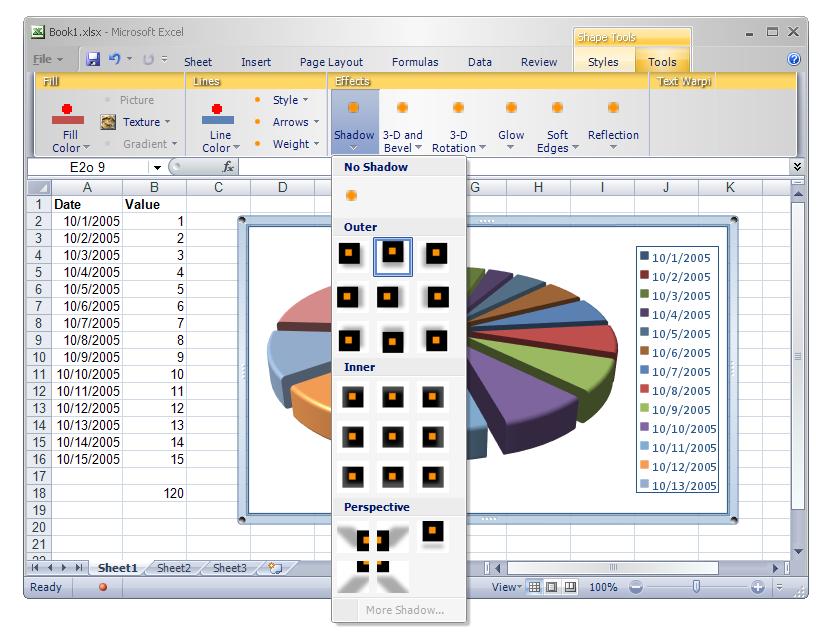Expand the Name Box dropdown arrow
The width and height of the screenshot is (826, 642).
(157, 167)
